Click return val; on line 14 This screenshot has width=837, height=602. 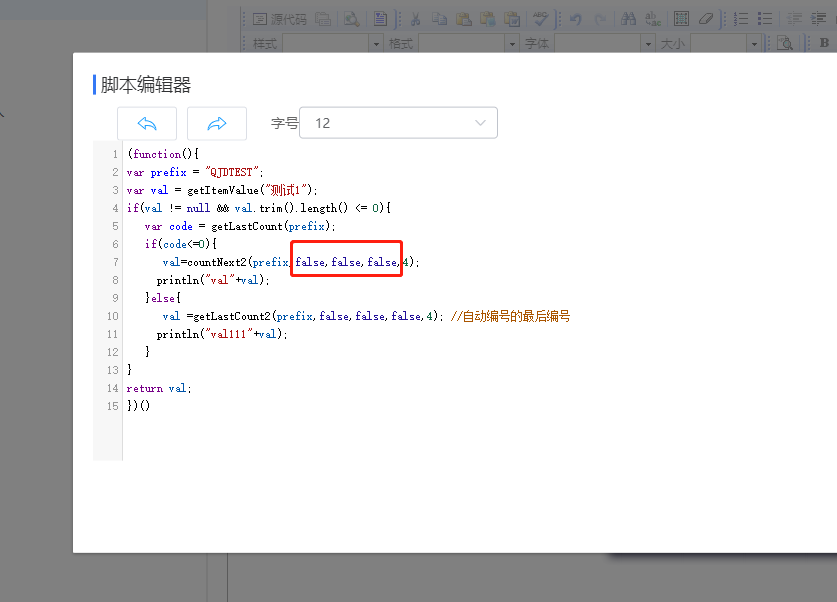(x=159, y=388)
